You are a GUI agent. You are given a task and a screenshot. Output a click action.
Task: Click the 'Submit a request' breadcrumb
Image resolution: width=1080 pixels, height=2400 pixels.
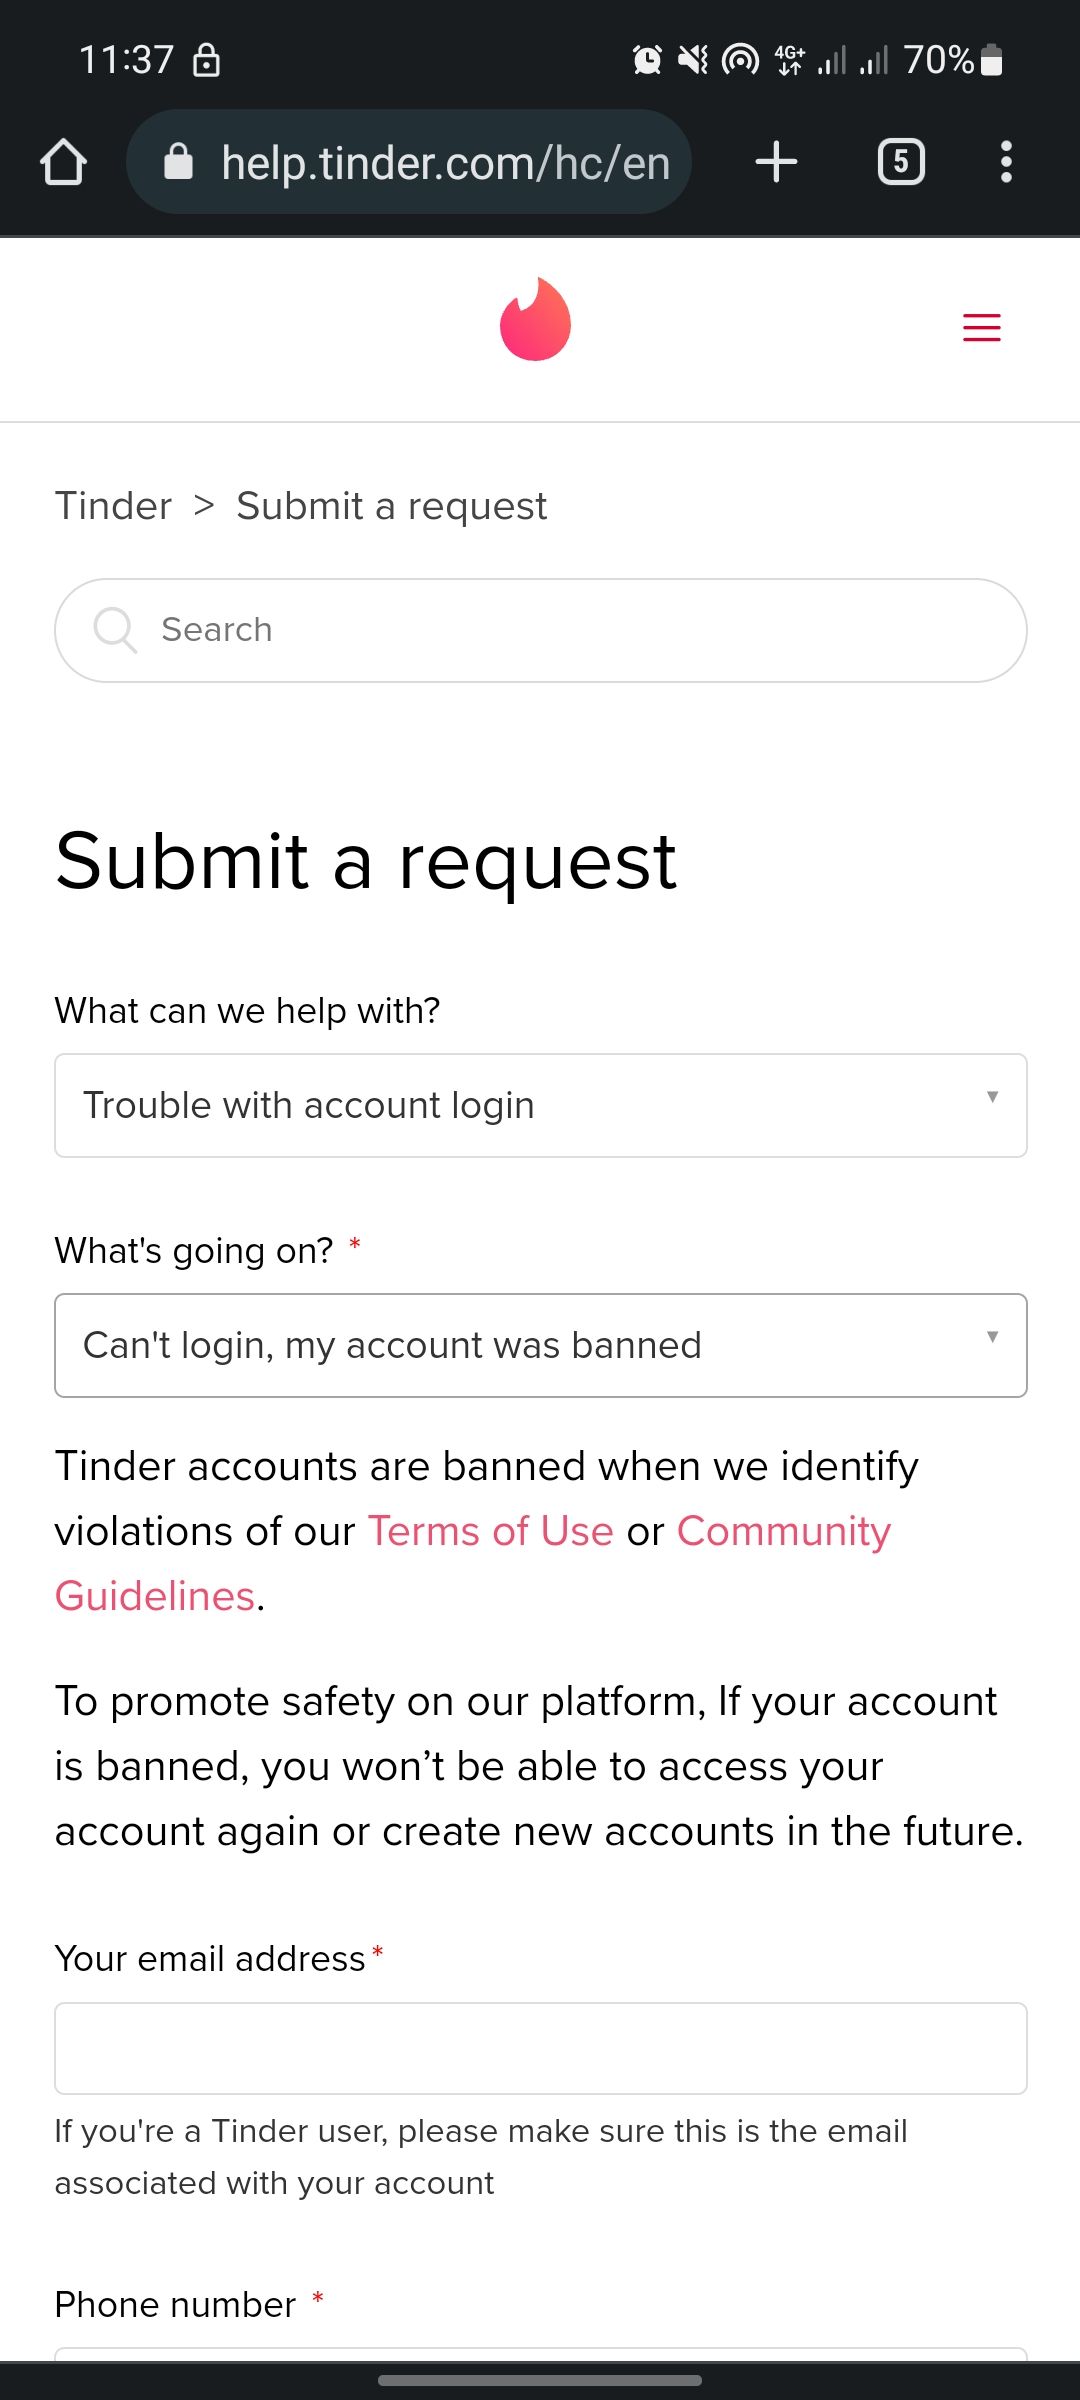(389, 505)
